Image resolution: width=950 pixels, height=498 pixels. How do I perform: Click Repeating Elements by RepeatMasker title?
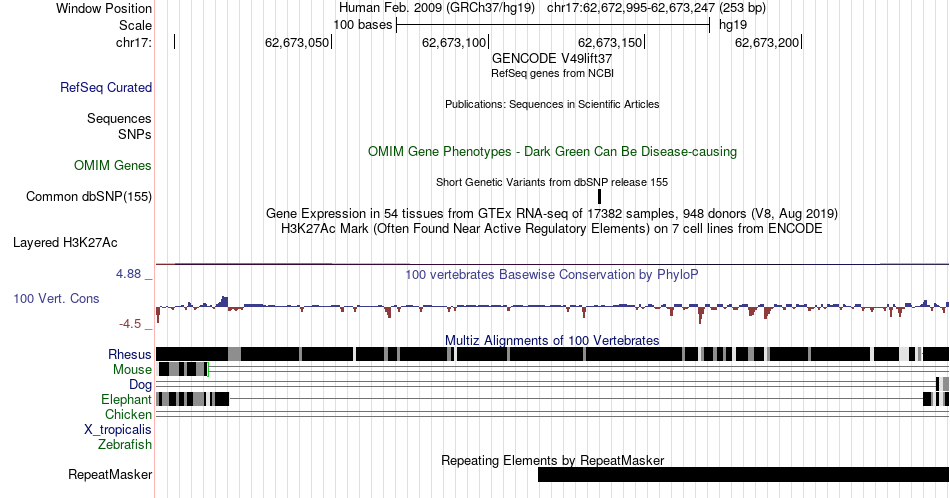(x=552, y=460)
